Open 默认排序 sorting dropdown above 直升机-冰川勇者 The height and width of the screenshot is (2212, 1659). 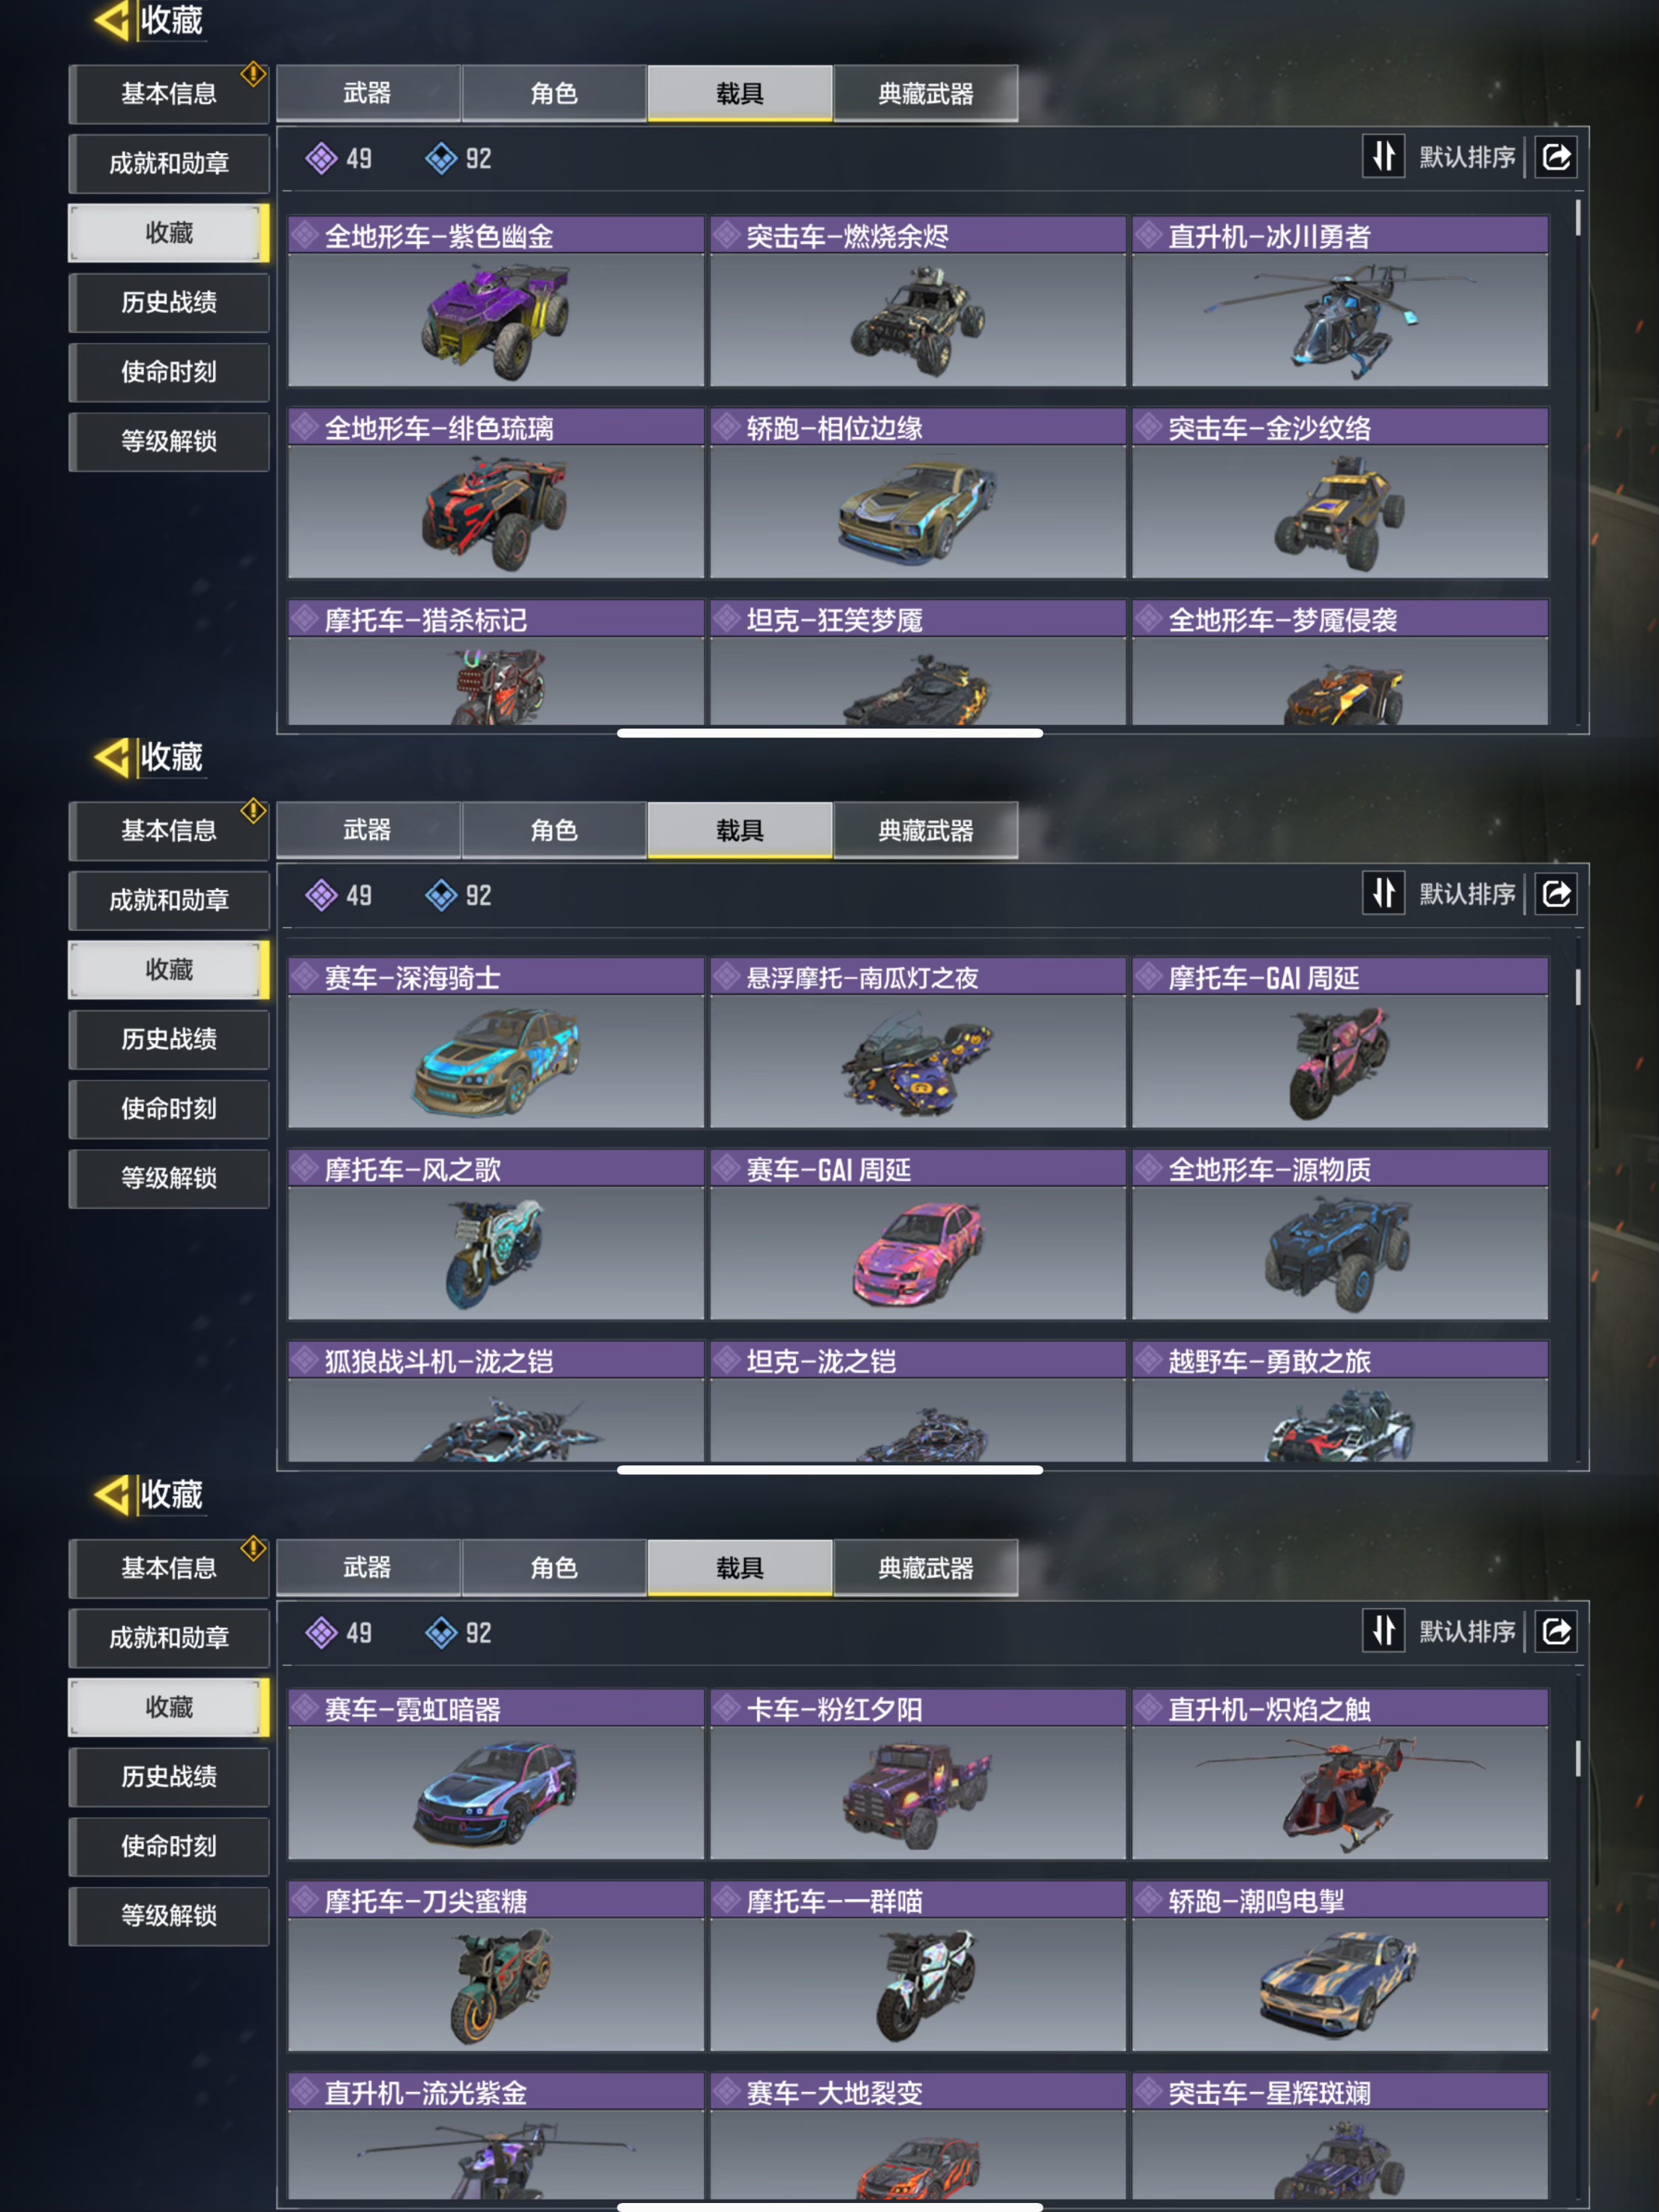(x=1467, y=157)
